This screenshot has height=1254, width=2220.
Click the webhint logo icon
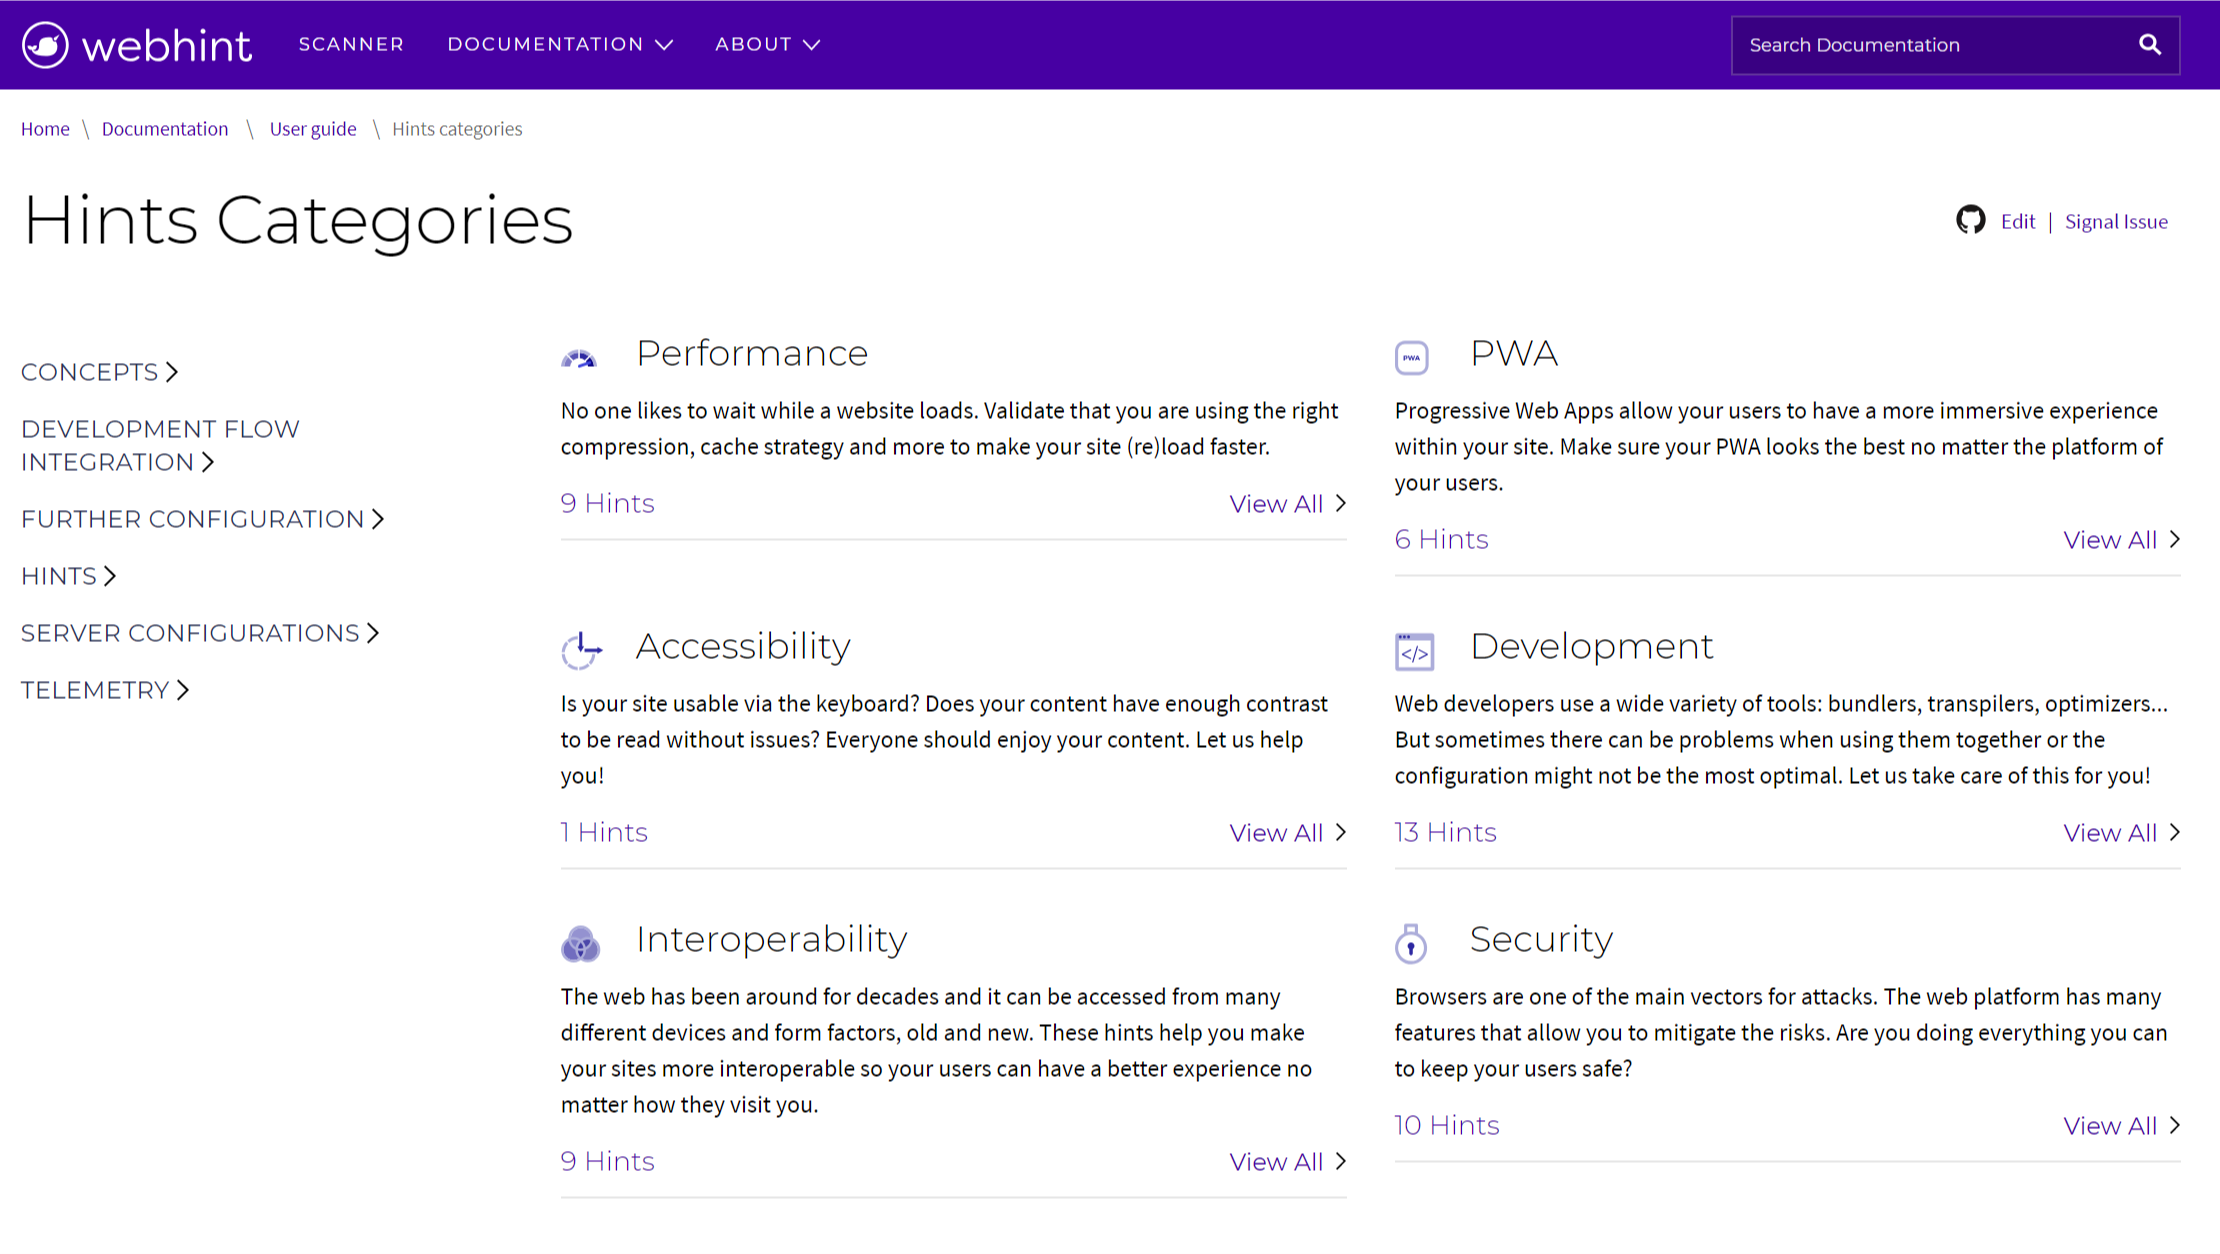[x=44, y=44]
